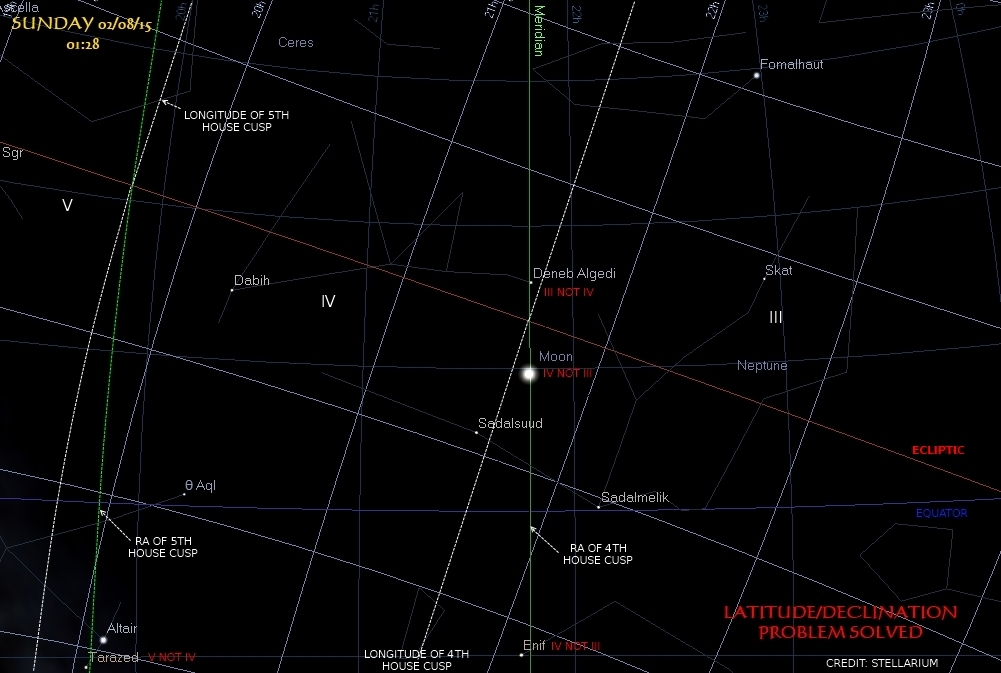The width and height of the screenshot is (1001, 673).
Task: Click the Sgr constellation label
Action: 12,153
